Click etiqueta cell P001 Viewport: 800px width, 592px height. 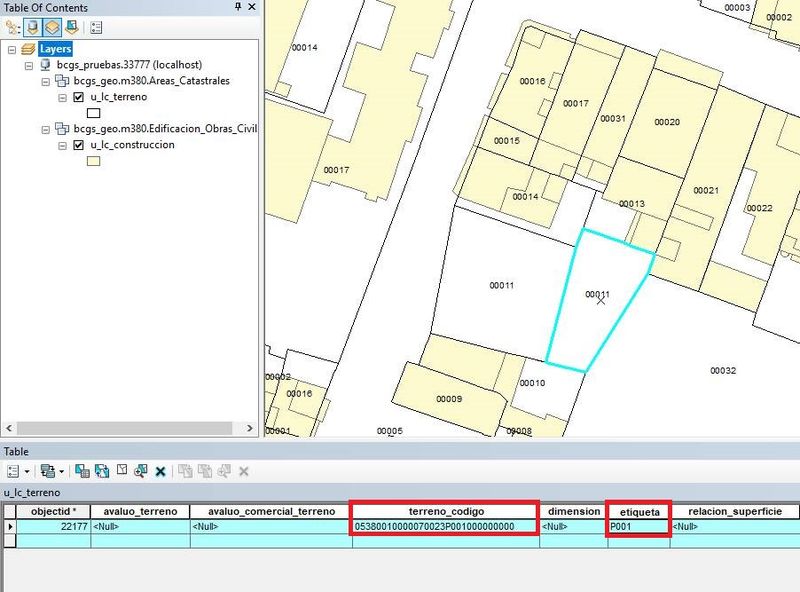tap(639, 526)
